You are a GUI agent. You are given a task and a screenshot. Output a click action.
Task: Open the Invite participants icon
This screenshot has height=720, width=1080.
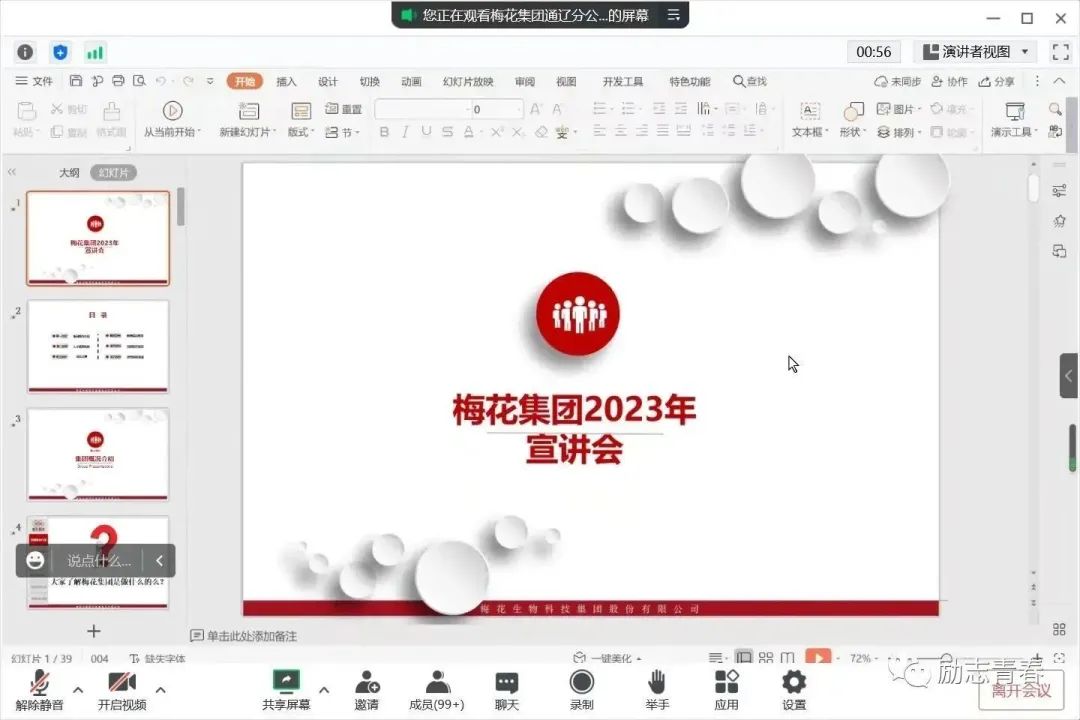(x=366, y=682)
